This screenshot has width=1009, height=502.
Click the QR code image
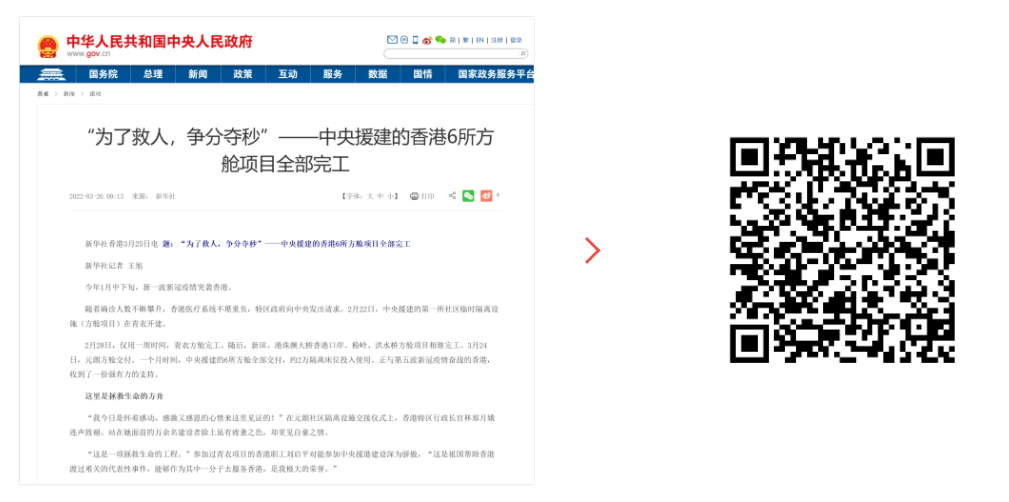tap(842, 250)
